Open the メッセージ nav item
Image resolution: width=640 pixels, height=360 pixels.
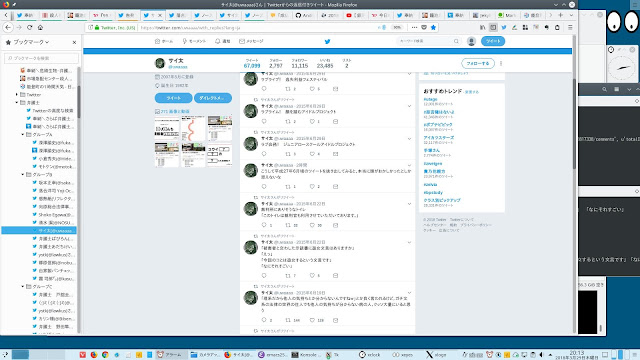tap(251, 41)
